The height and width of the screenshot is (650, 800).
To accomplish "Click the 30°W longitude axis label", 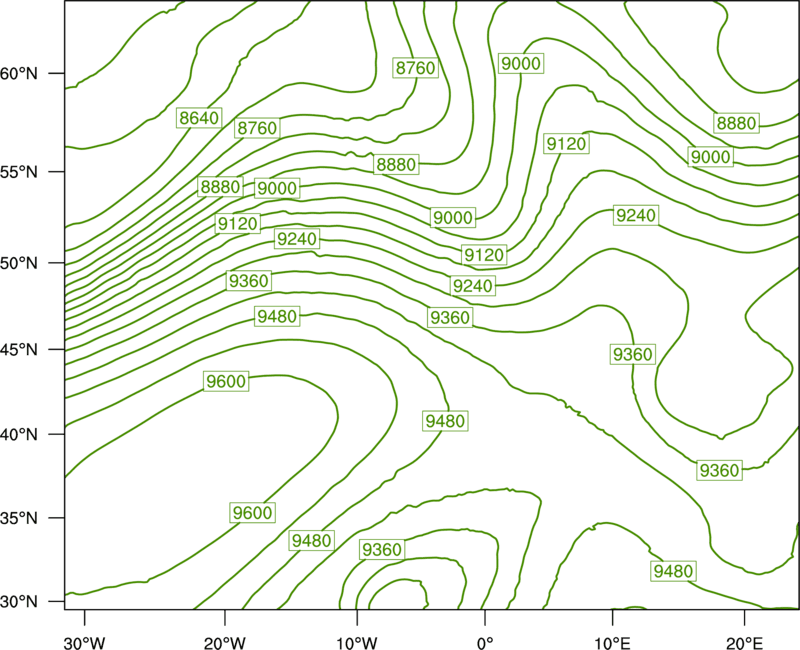I will tap(85, 642).
